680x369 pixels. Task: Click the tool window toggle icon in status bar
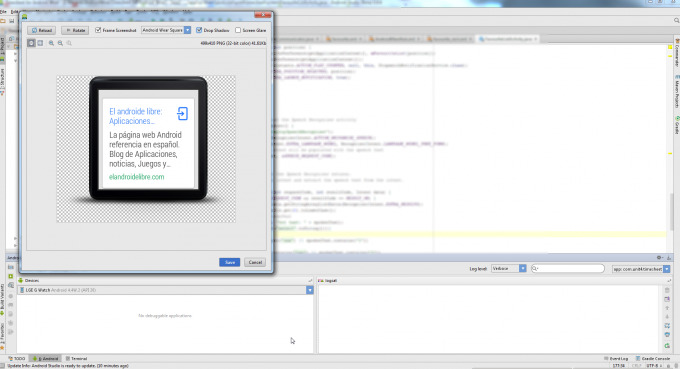coord(3,366)
